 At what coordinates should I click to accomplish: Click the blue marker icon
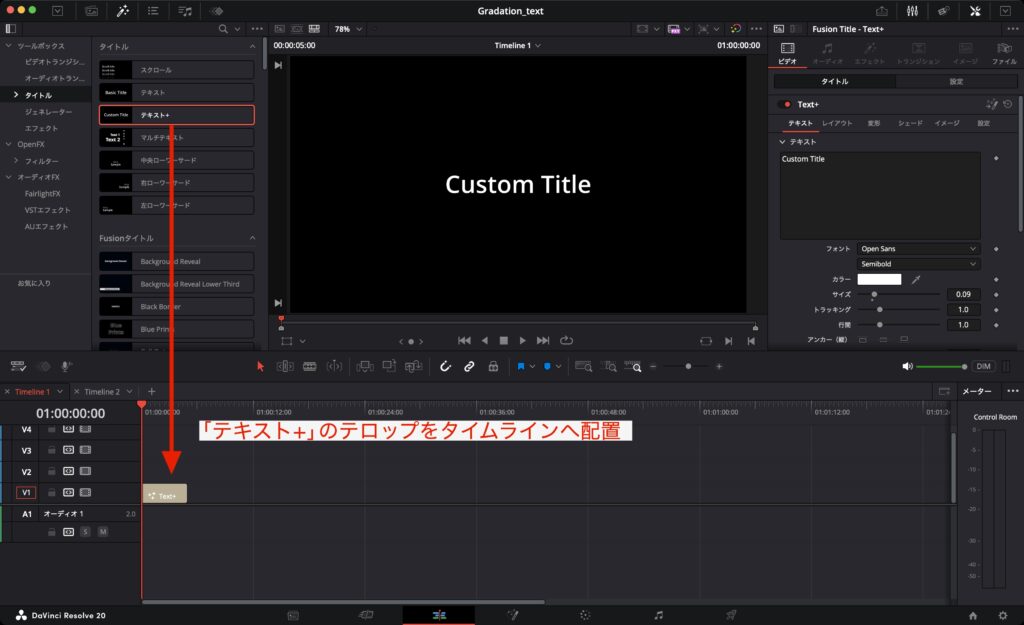pyautogui.click(x=547, y=366)
